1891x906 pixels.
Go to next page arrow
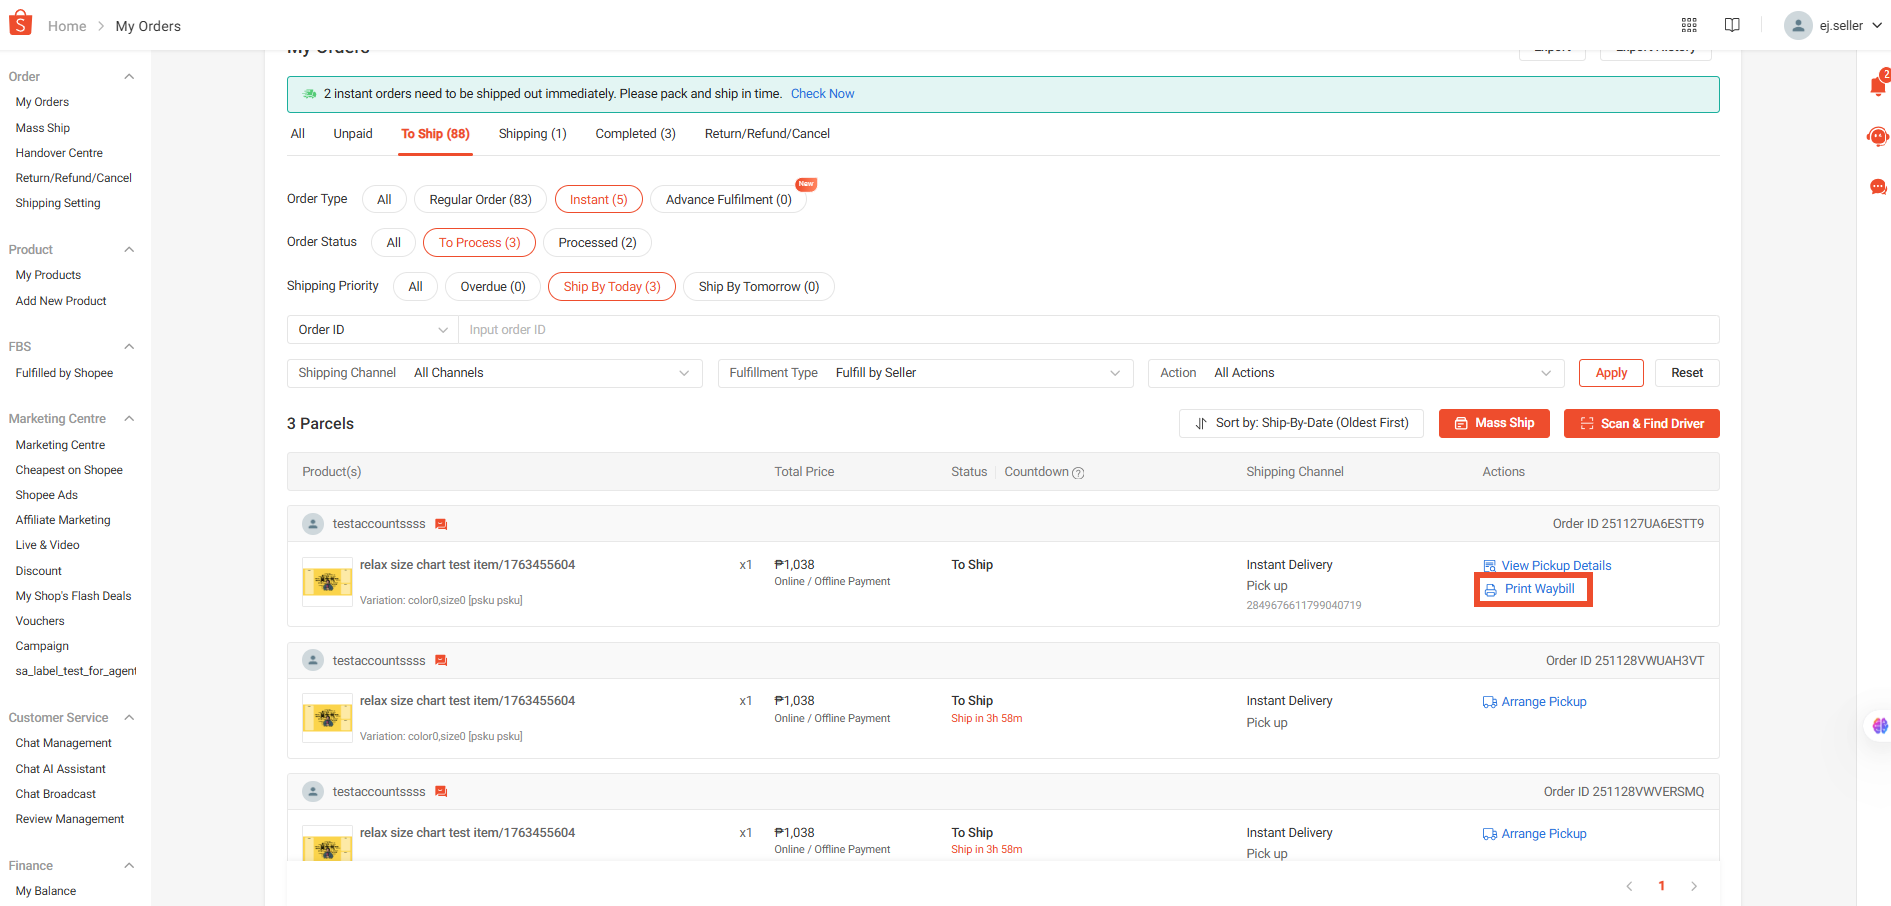coord(1694,886)
